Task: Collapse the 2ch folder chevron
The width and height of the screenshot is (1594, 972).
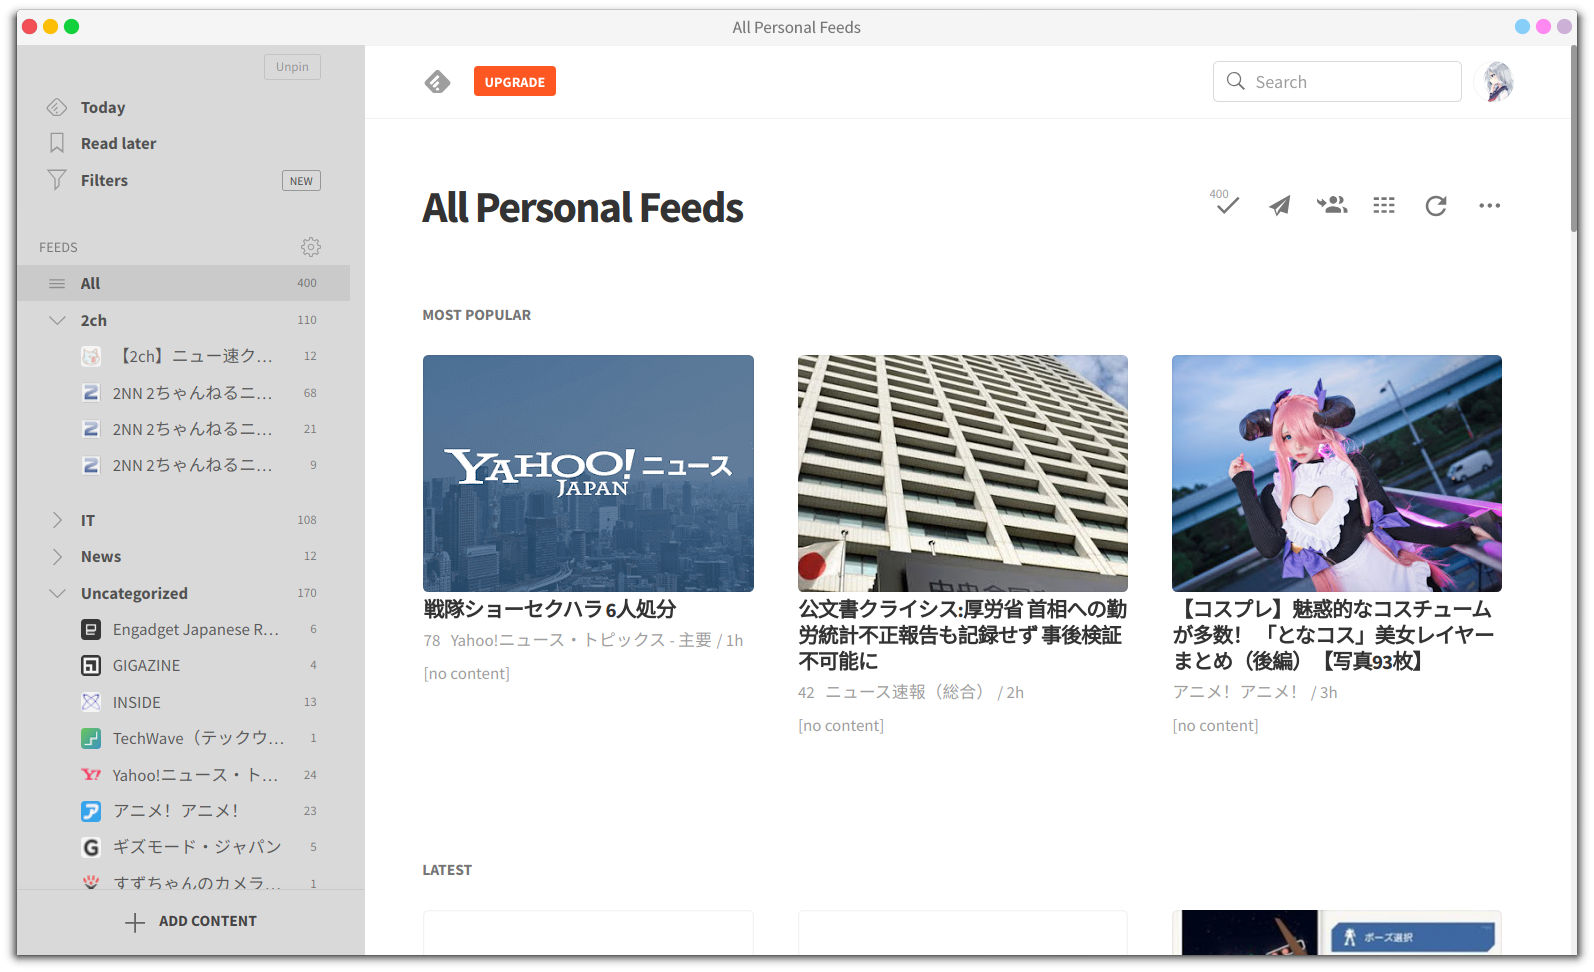Action: pyautogui.click(x=57, y=320)
